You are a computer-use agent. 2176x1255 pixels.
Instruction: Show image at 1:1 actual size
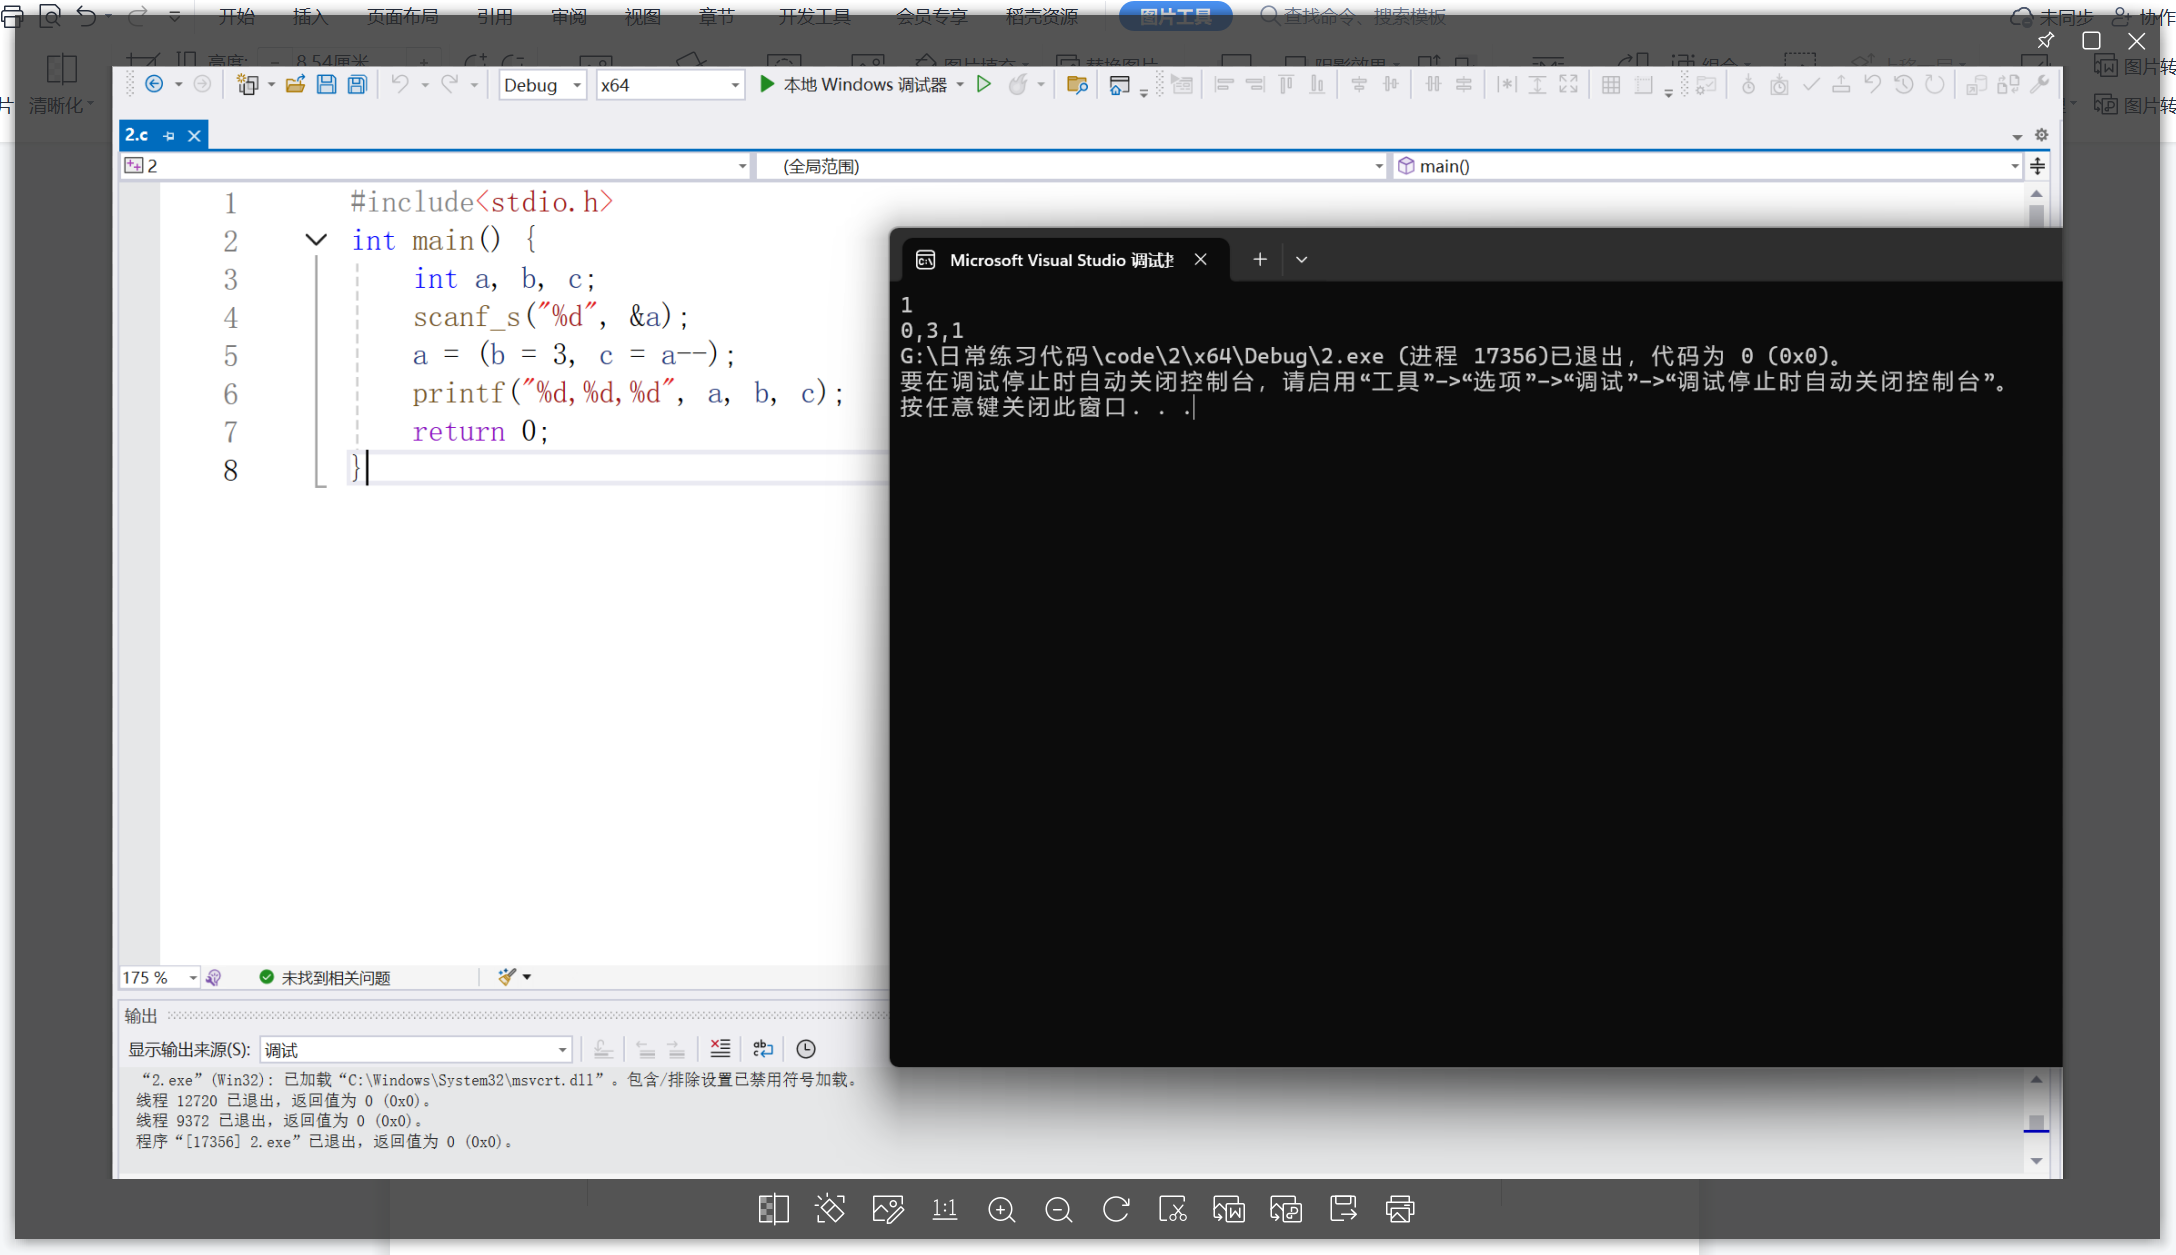click(x=944, y=1210)
